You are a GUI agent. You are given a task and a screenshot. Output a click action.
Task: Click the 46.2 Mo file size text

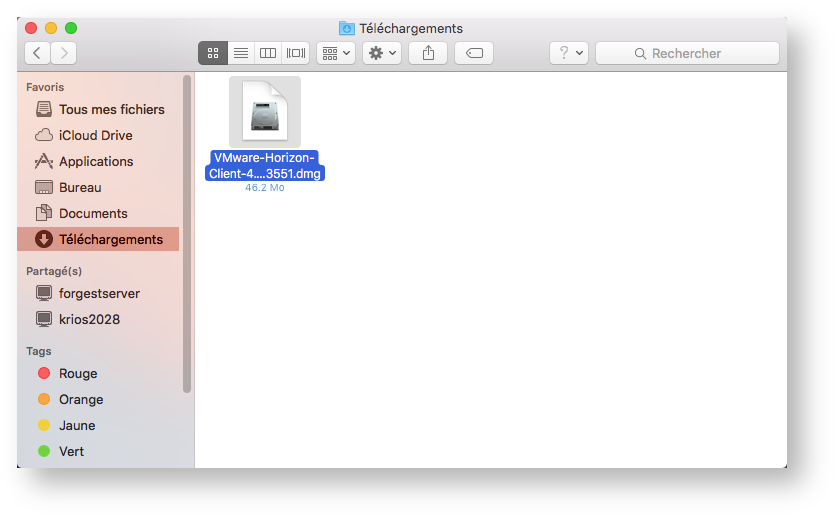pyautogui.click(x=265, y=187)
